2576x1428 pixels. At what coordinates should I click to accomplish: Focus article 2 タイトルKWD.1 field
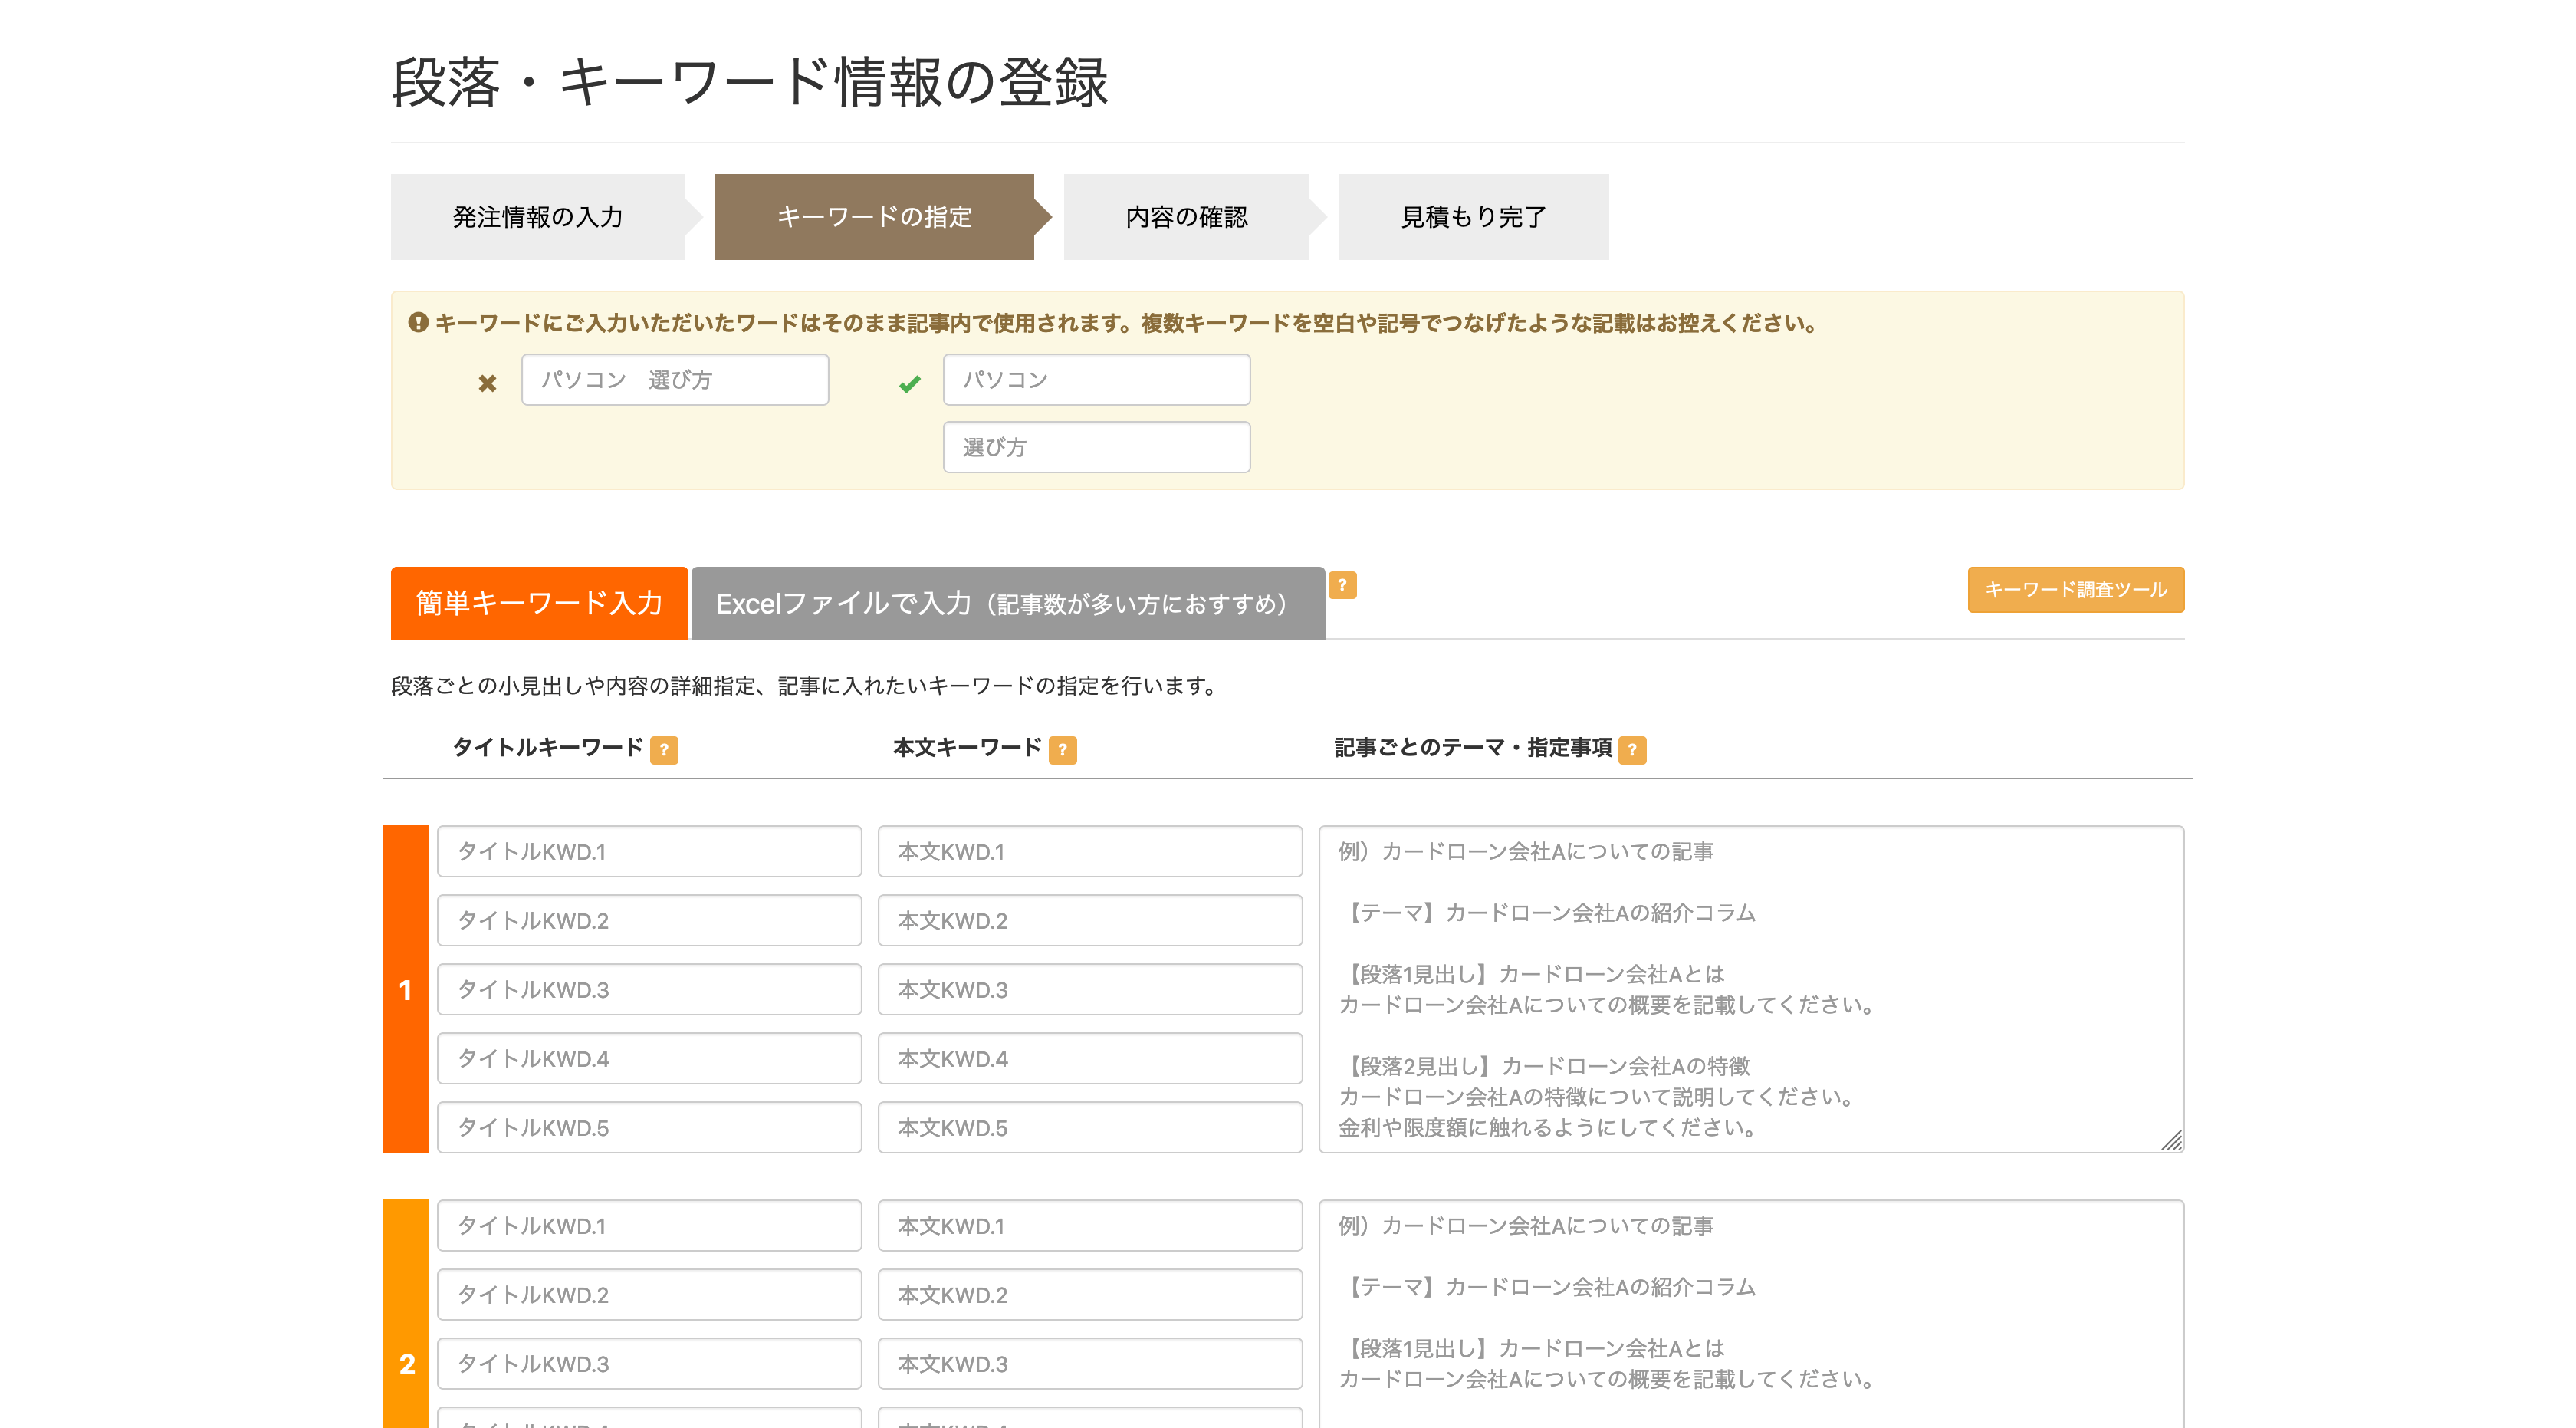[x=649, y=1225]
